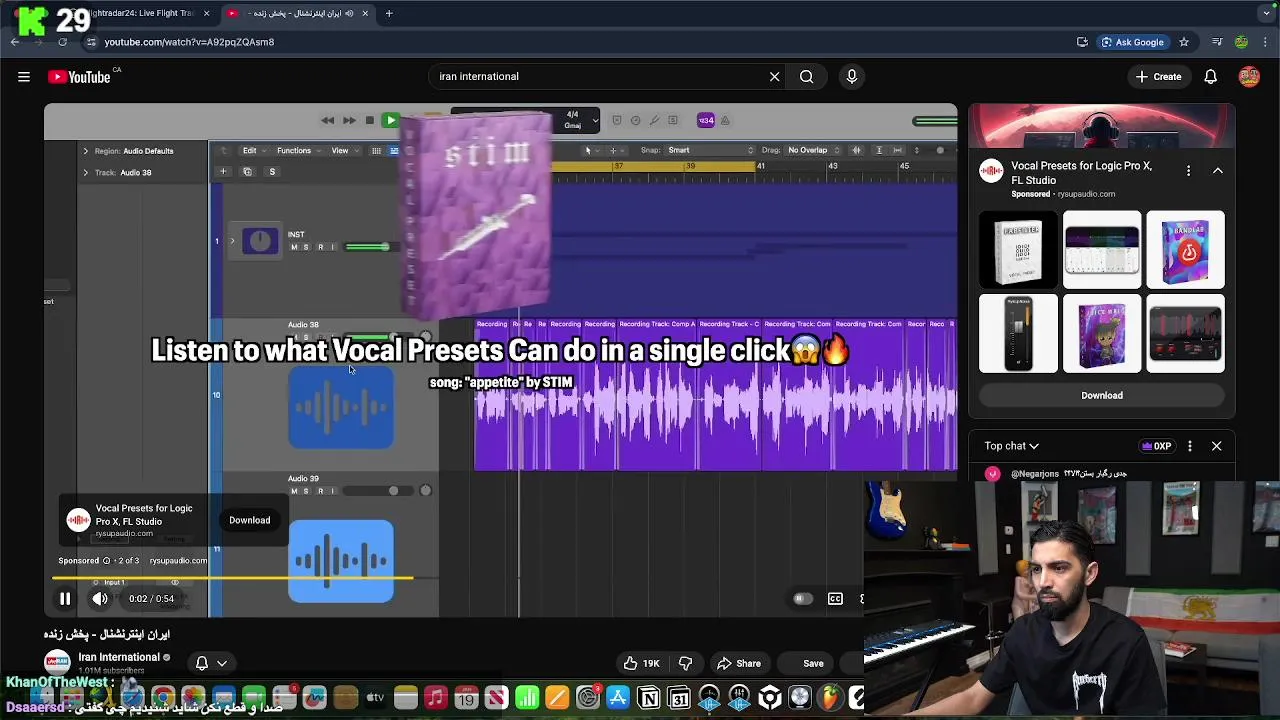Toggle the autoplay switch
Screen dimensions: 1280x720
(x=801, y=599)
